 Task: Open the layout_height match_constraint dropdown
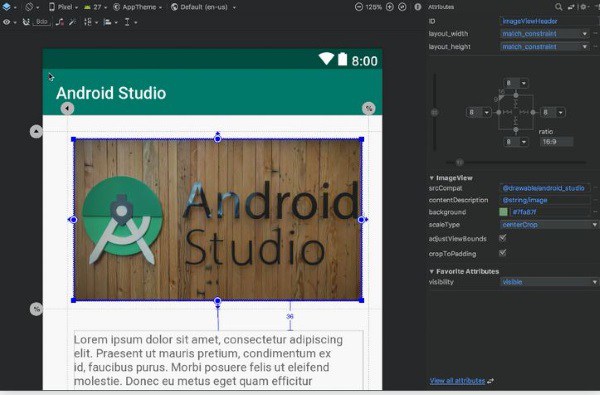(x=544, y=47)
